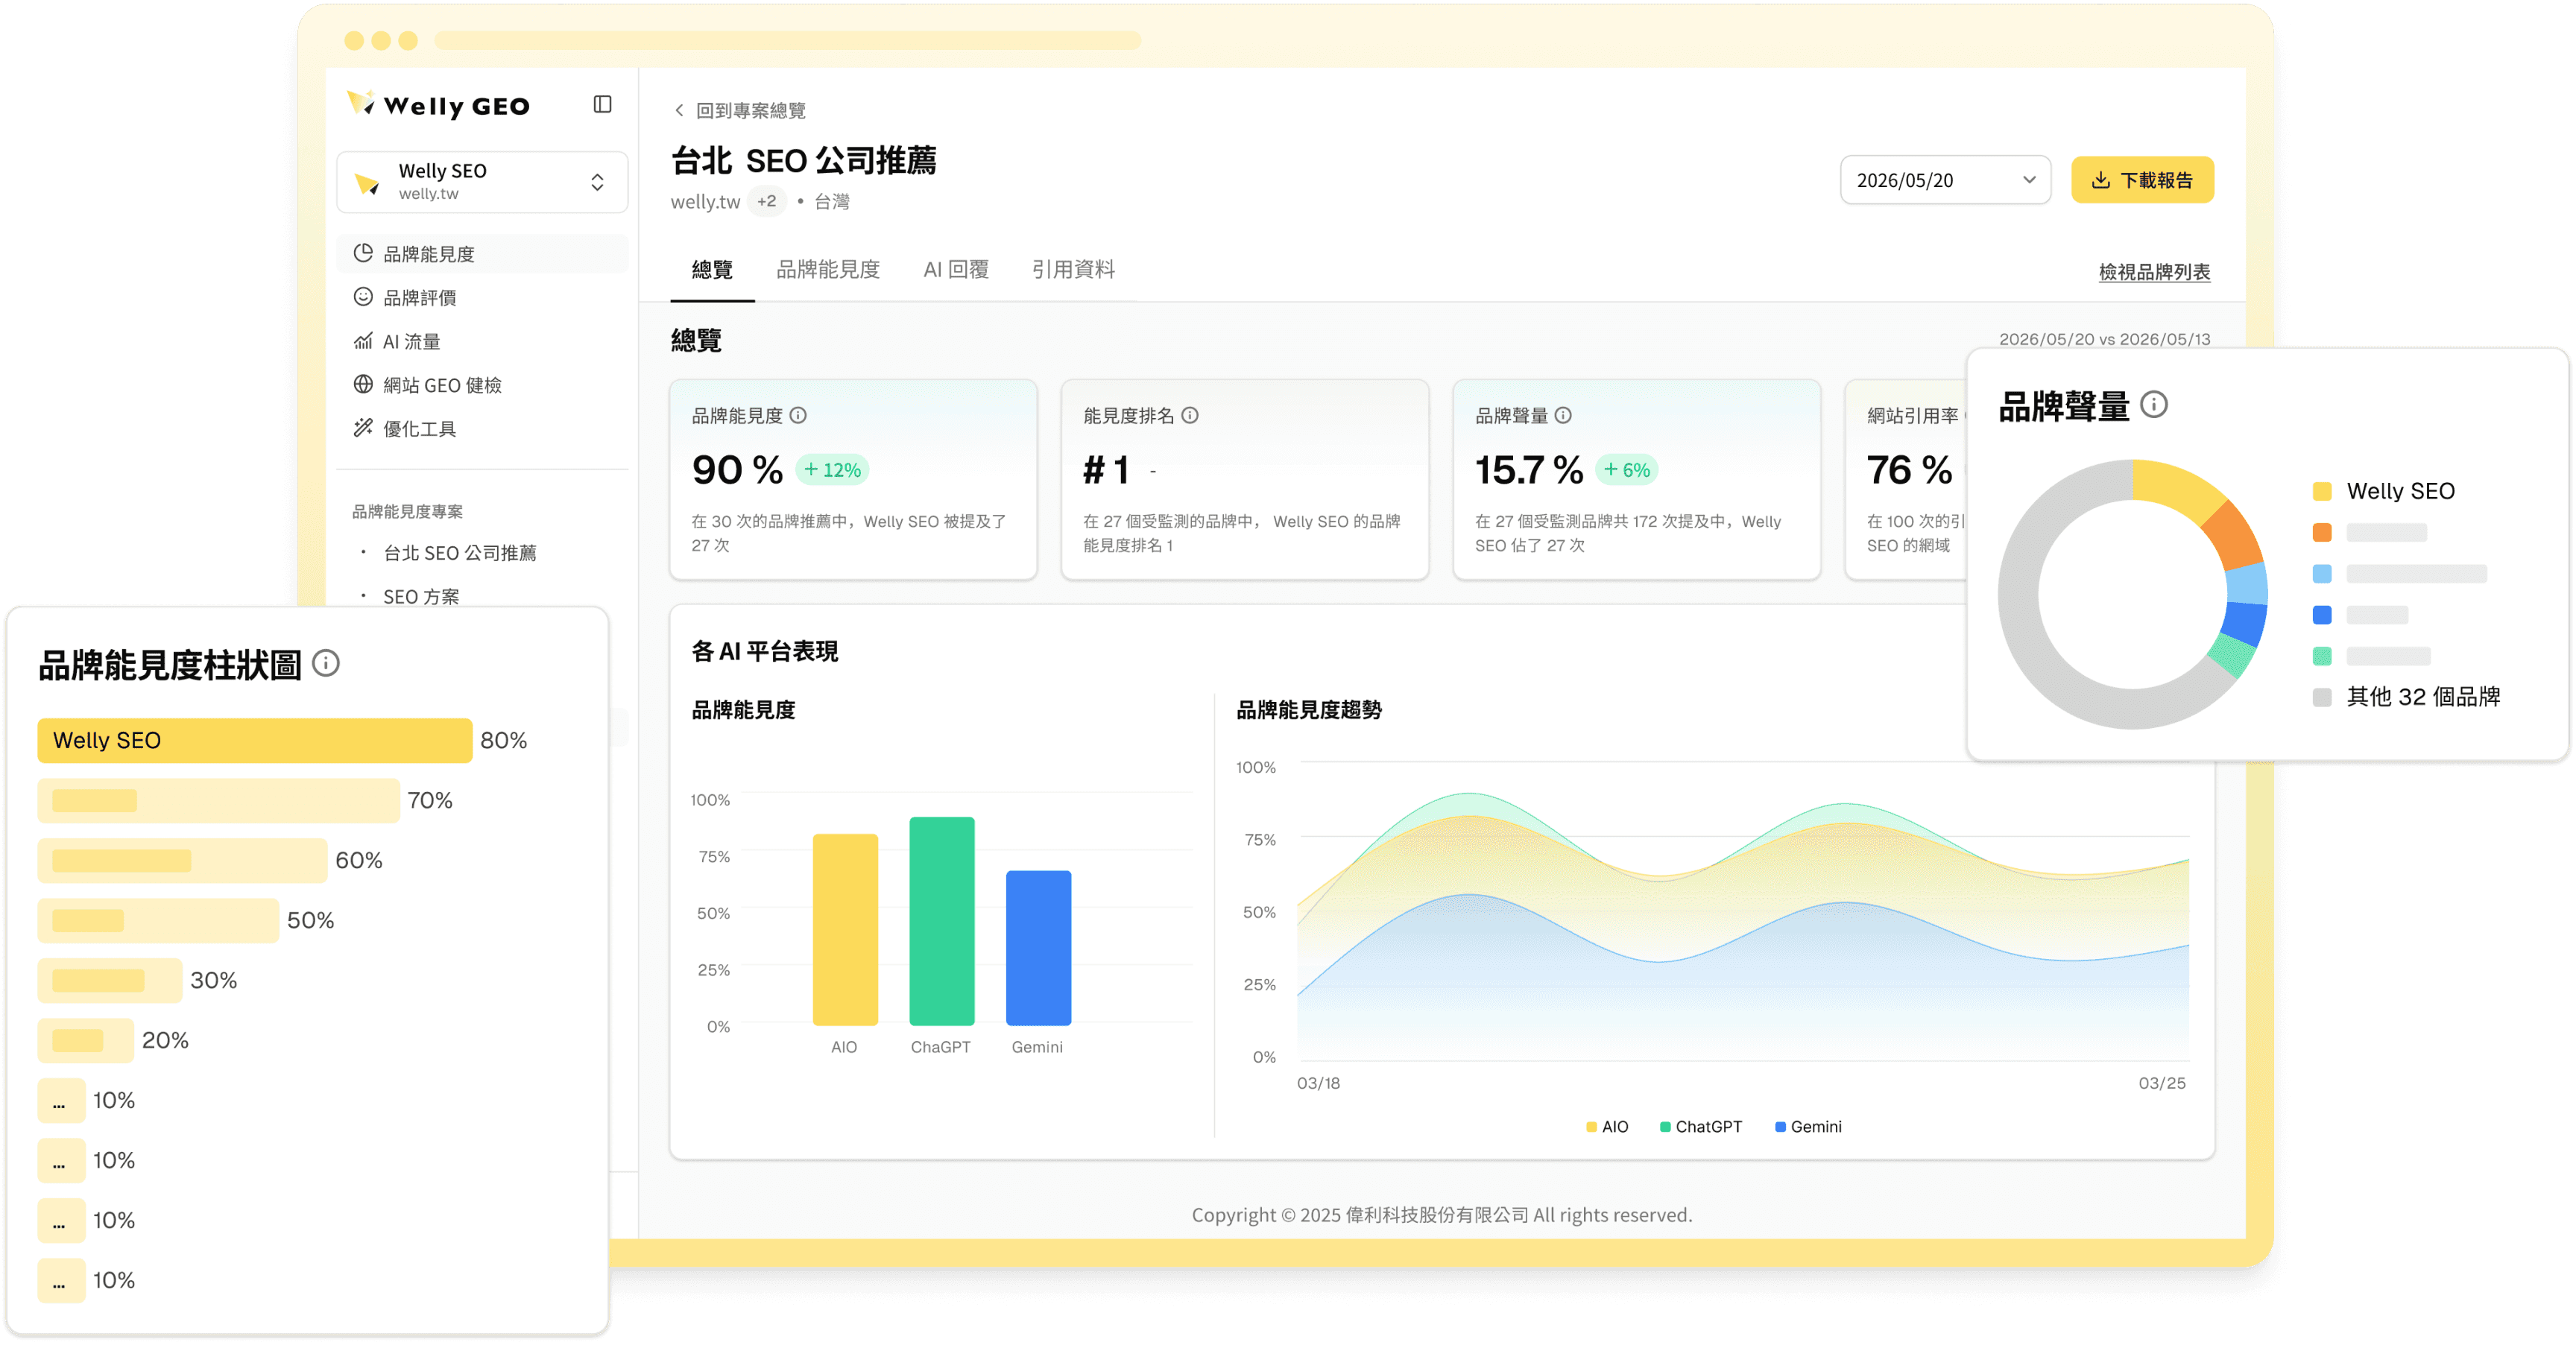Click the +12% change badge
The height and width of the screenshot is (1345, 2576).
click(x=832, y=470)
